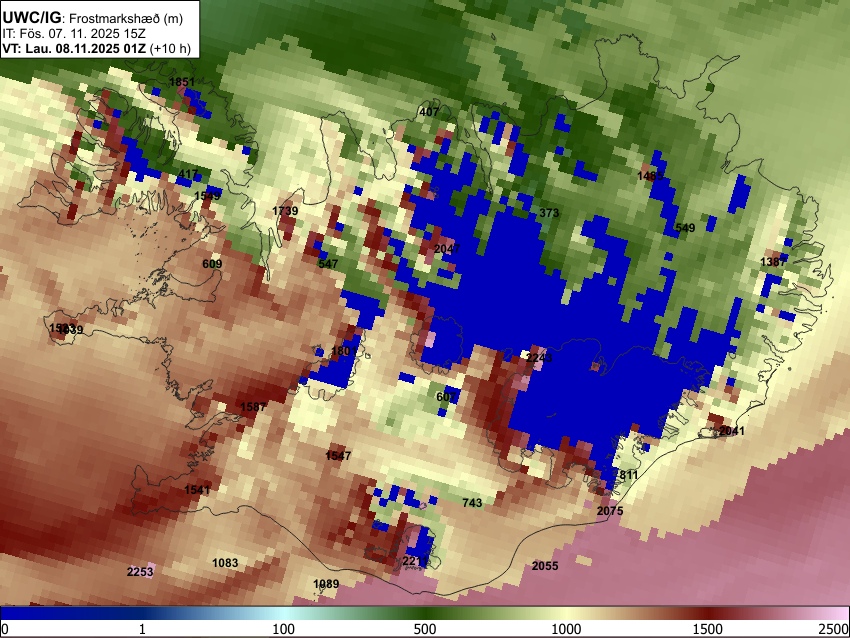Click the '1000' tick on the color scale
The width and height of the screenshot is (850, 638).
click(566, 629)
